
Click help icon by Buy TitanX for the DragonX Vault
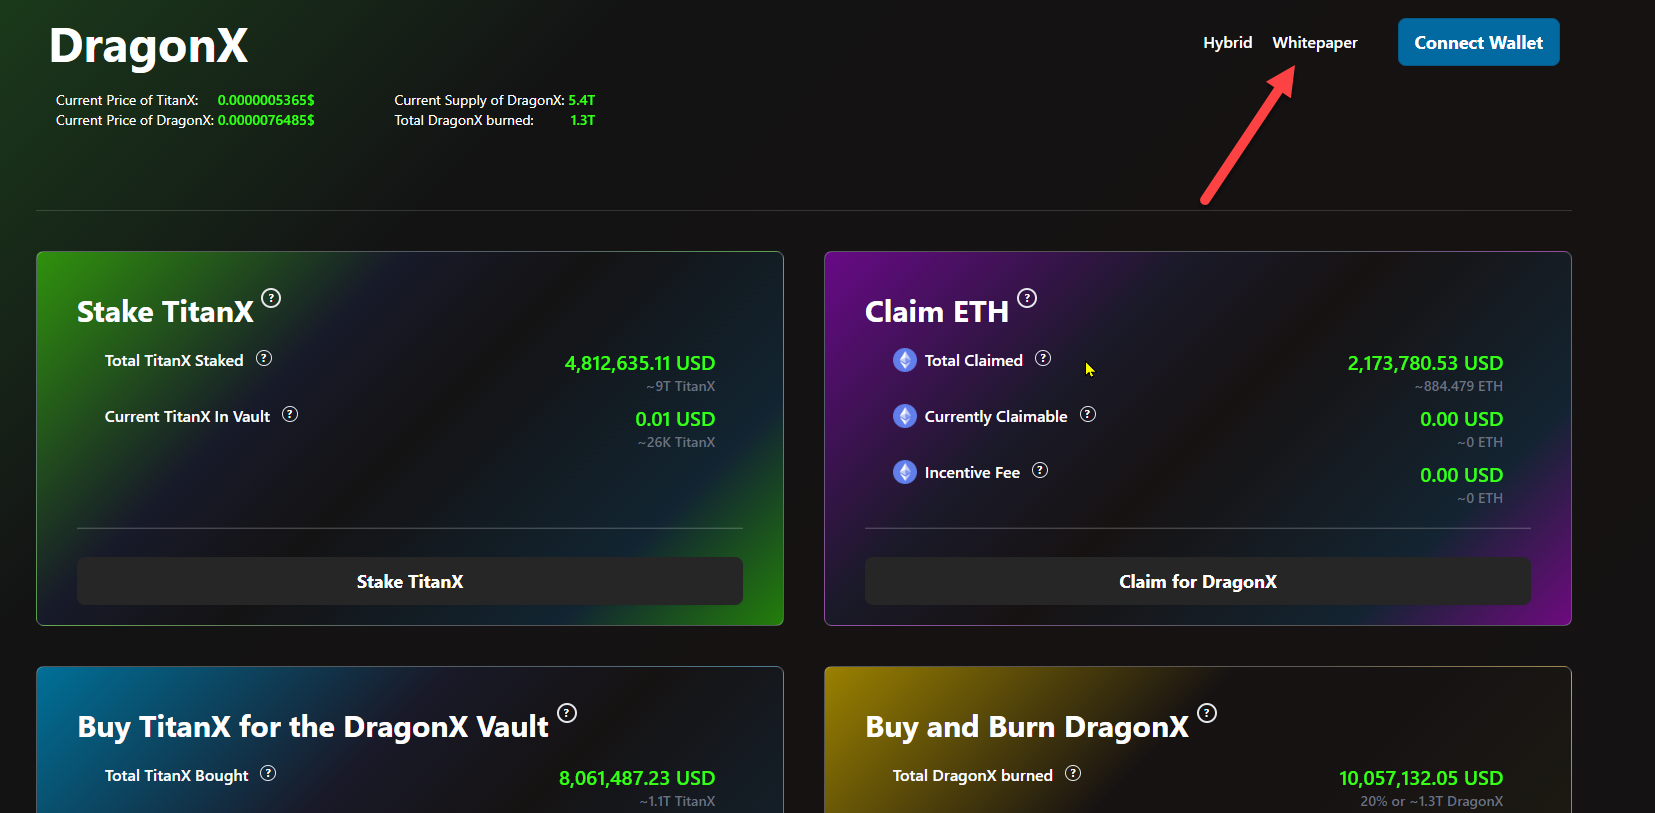click(x=567, y=713)
